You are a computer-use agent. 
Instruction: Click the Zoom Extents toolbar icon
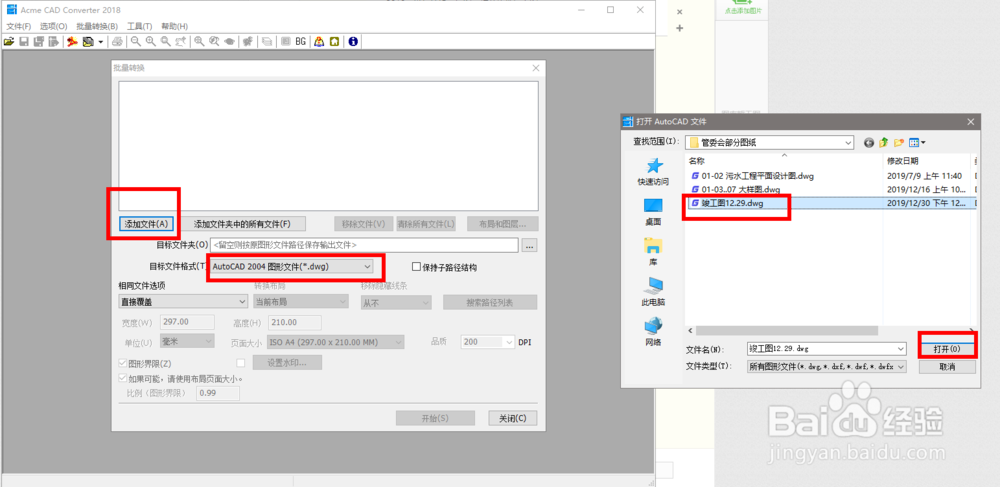pos(199,41)
